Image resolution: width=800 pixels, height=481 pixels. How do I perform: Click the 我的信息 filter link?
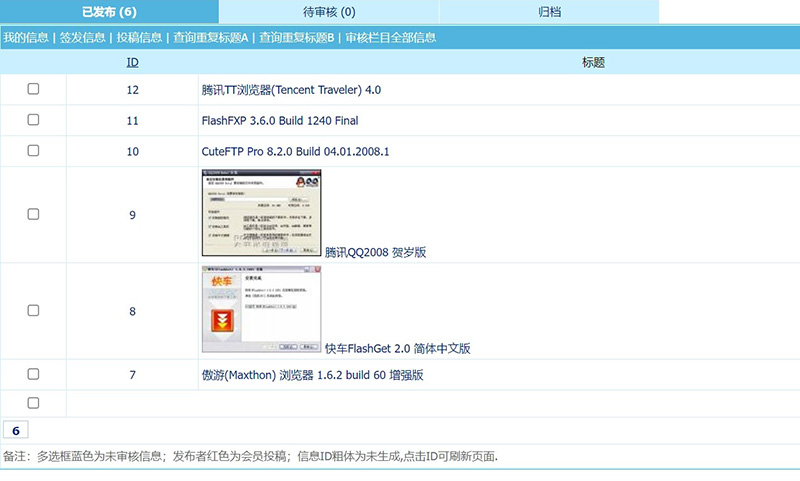click(x=26, y=37)
